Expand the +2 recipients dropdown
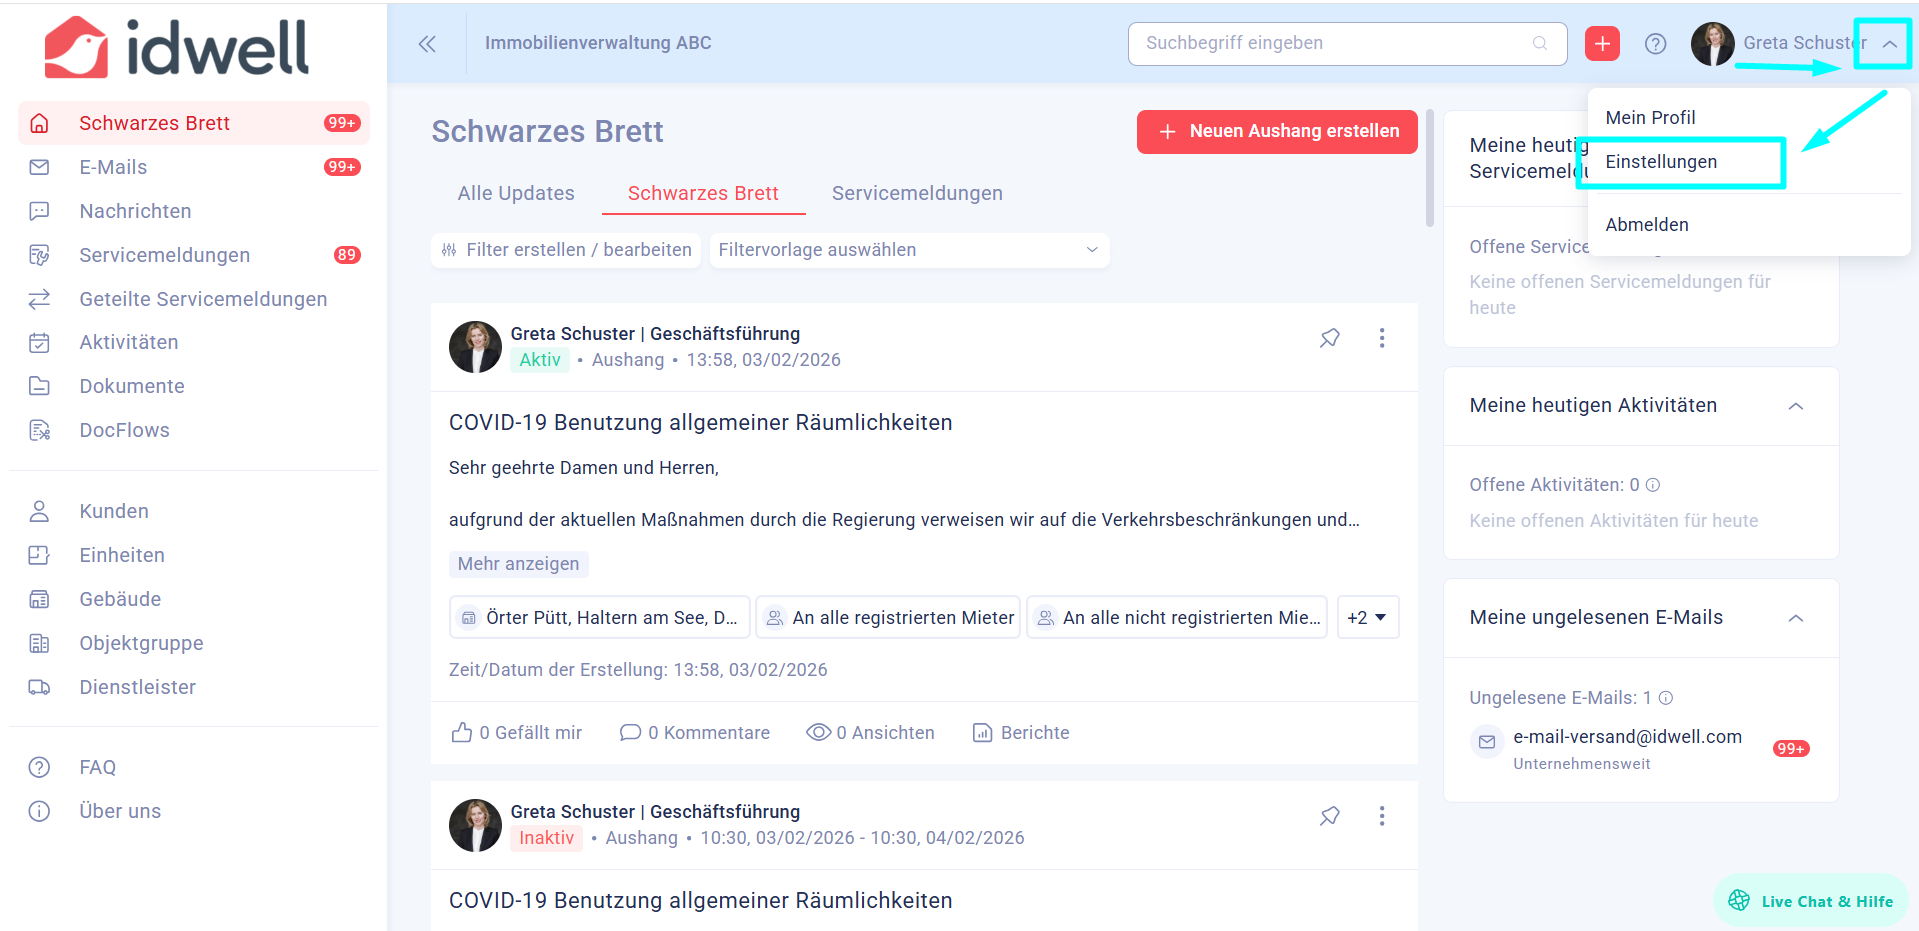The image size is (1919, 931). click(1367, 618)
